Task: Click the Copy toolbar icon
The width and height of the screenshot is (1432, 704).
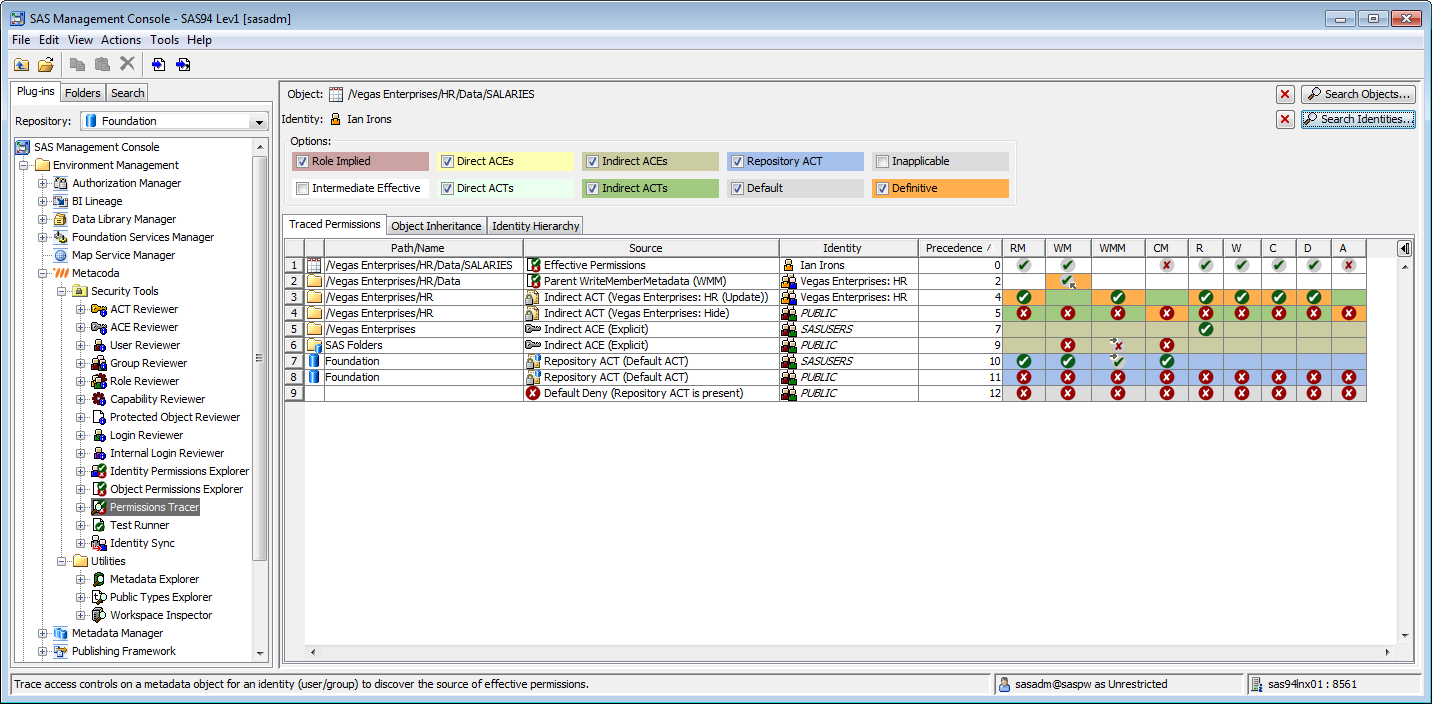Action: click(x=77, y=64)
